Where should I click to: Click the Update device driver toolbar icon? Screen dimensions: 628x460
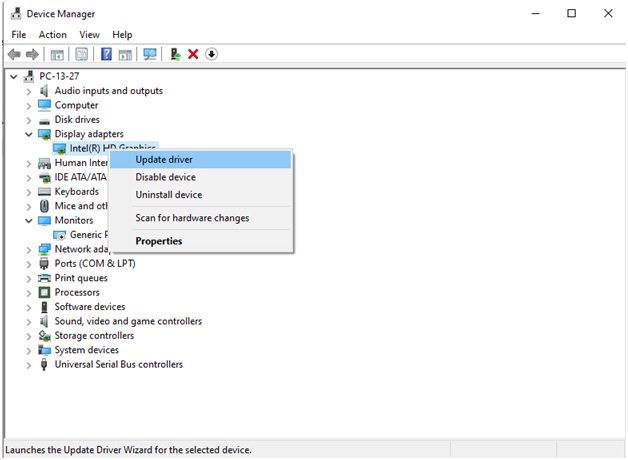[x=175, y=54]
